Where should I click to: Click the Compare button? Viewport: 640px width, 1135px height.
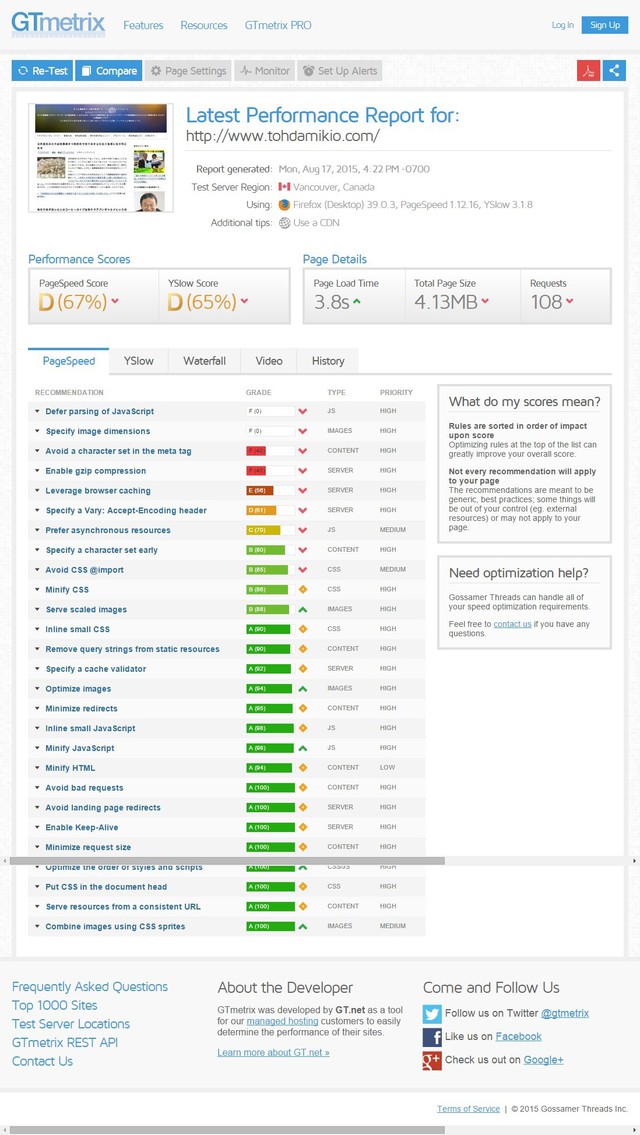click(109, 71)
